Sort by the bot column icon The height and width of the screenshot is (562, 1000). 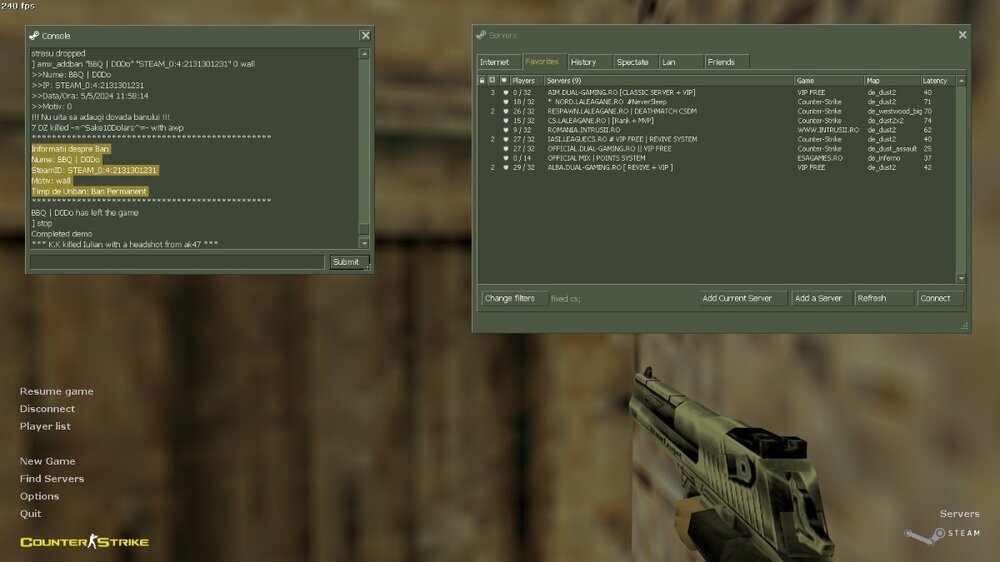pos(492,80)
